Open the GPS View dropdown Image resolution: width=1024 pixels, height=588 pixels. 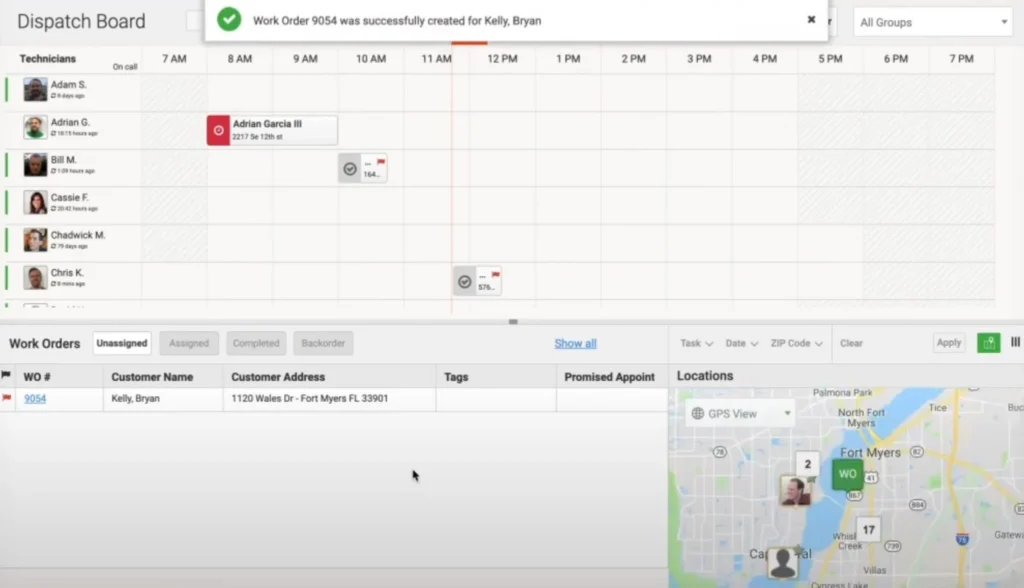740,414
